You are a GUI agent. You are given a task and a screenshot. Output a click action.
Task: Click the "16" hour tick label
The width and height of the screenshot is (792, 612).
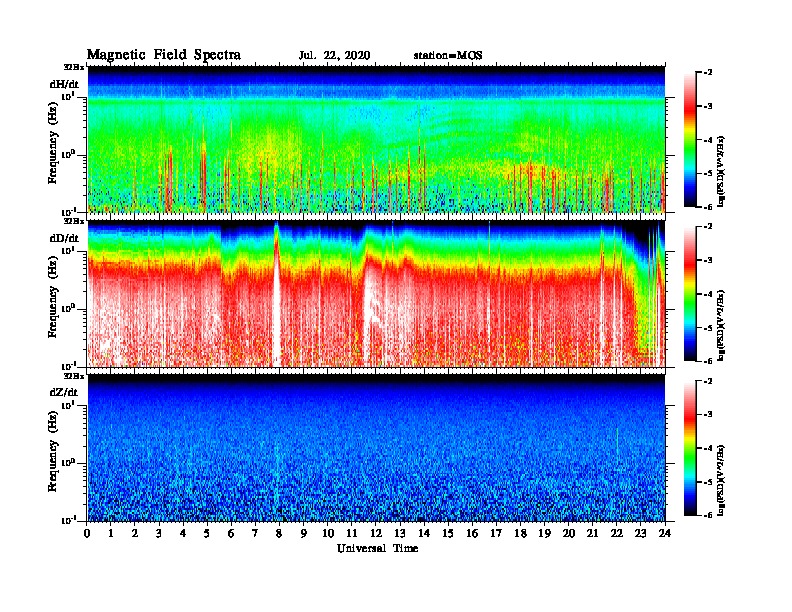[x=472, y=534]
